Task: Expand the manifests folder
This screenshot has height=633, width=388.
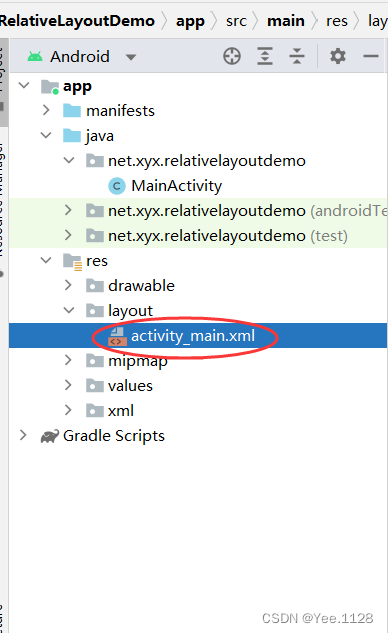Action: click(46, 110)
